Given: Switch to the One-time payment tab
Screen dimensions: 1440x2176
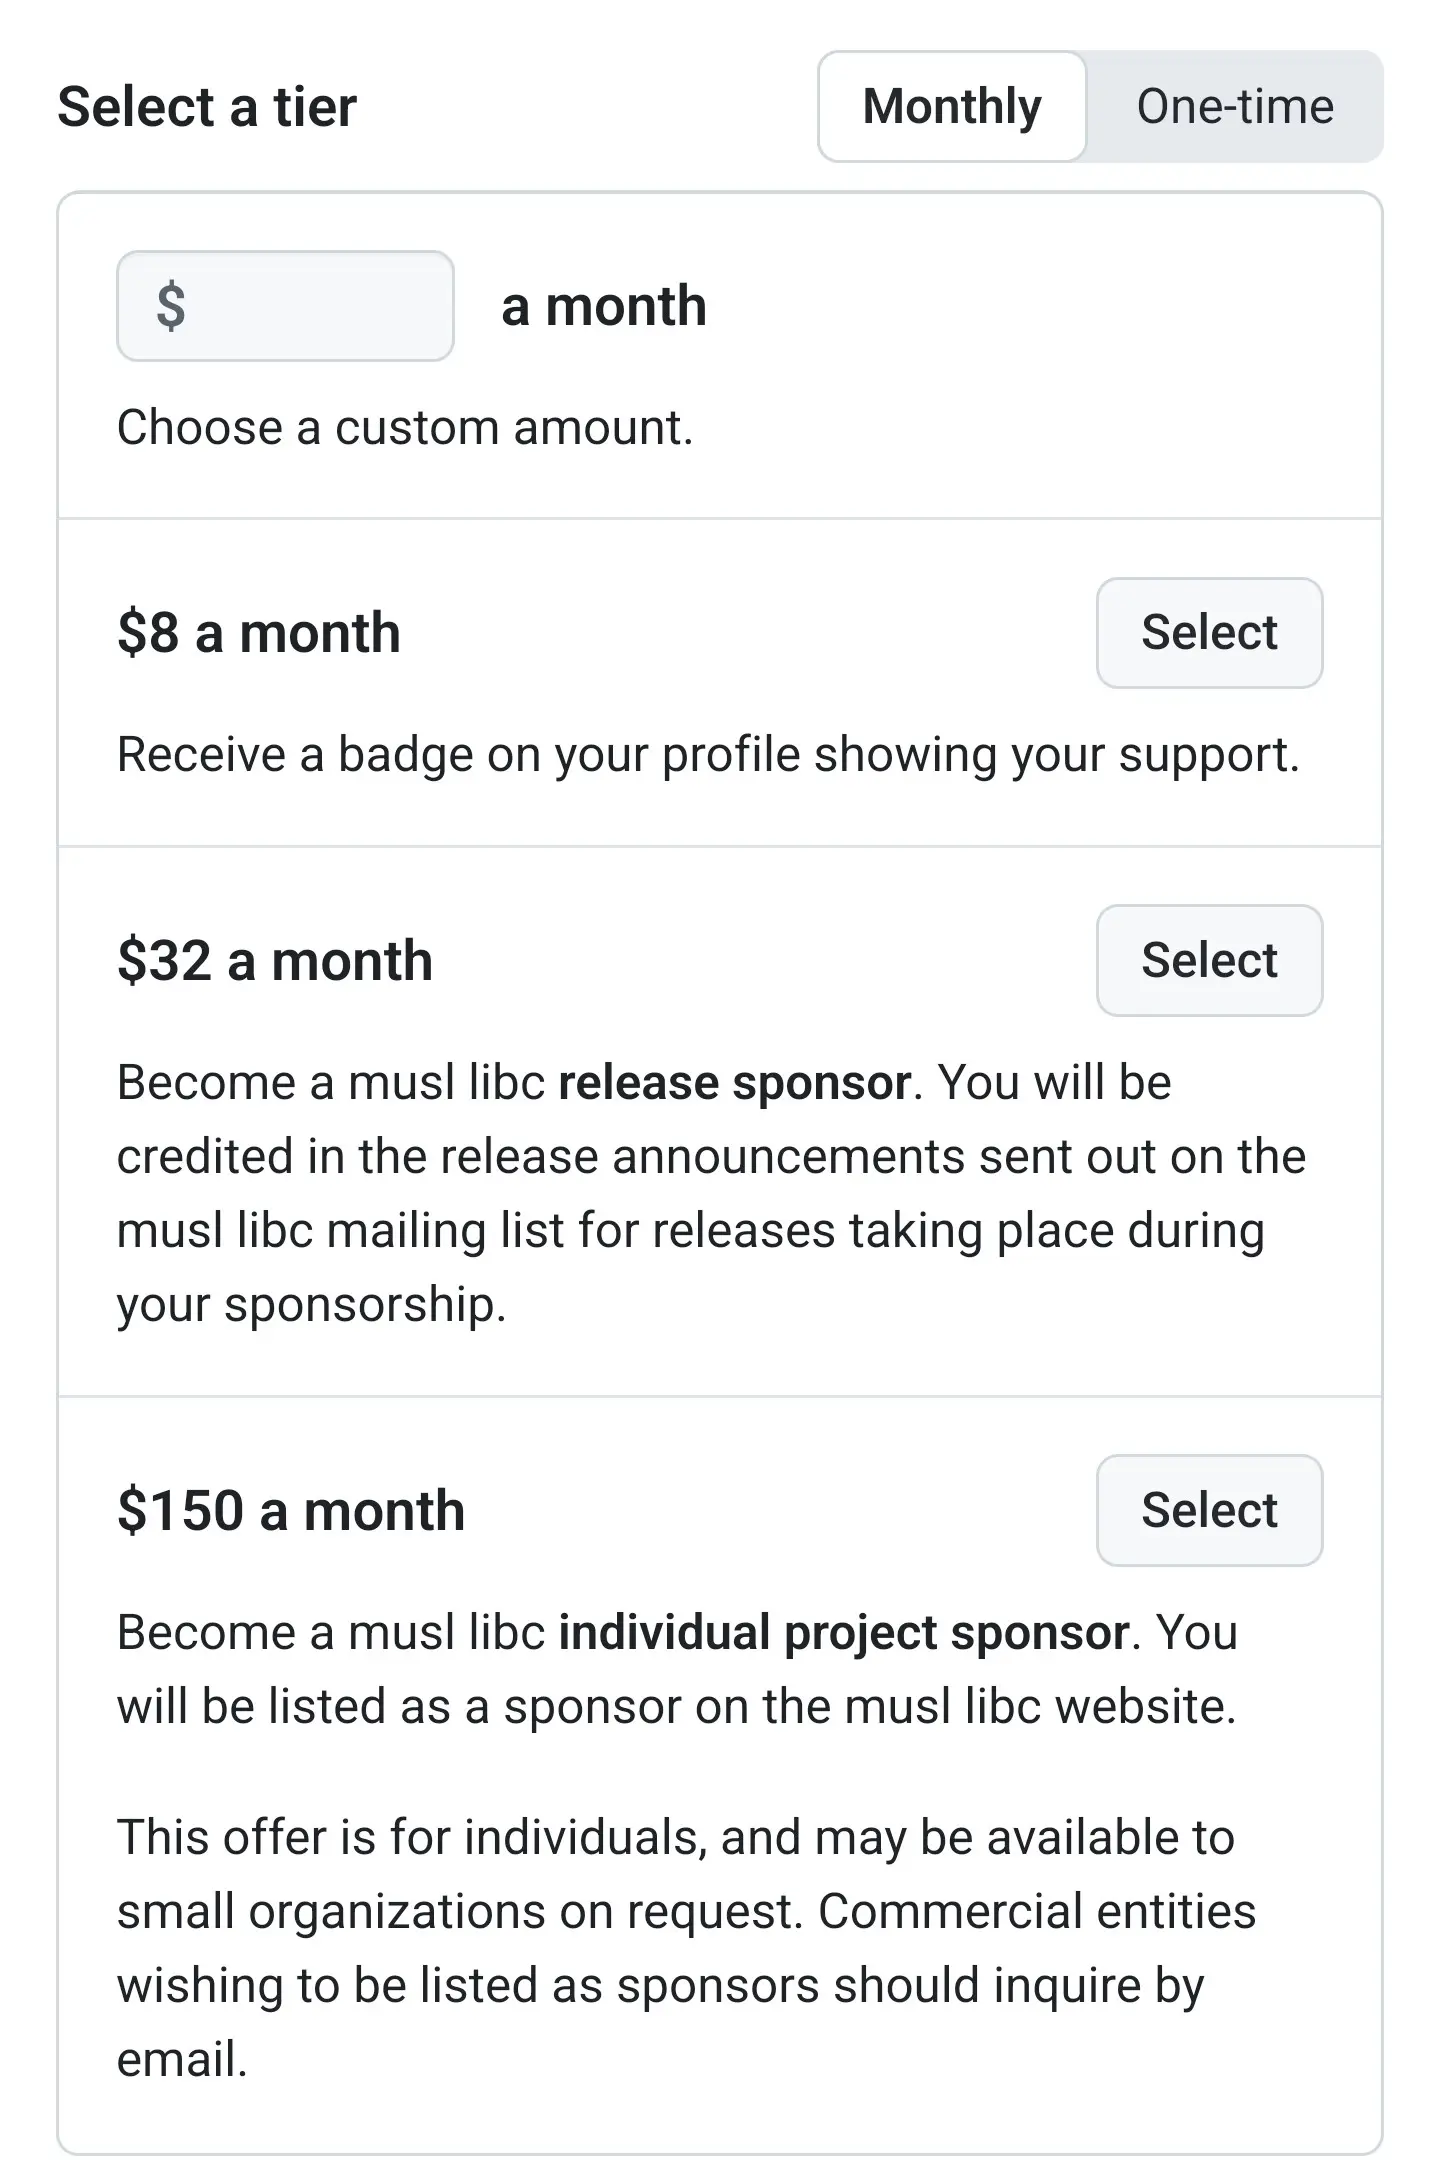Looking at the screenshot, I should (1234, 107).
